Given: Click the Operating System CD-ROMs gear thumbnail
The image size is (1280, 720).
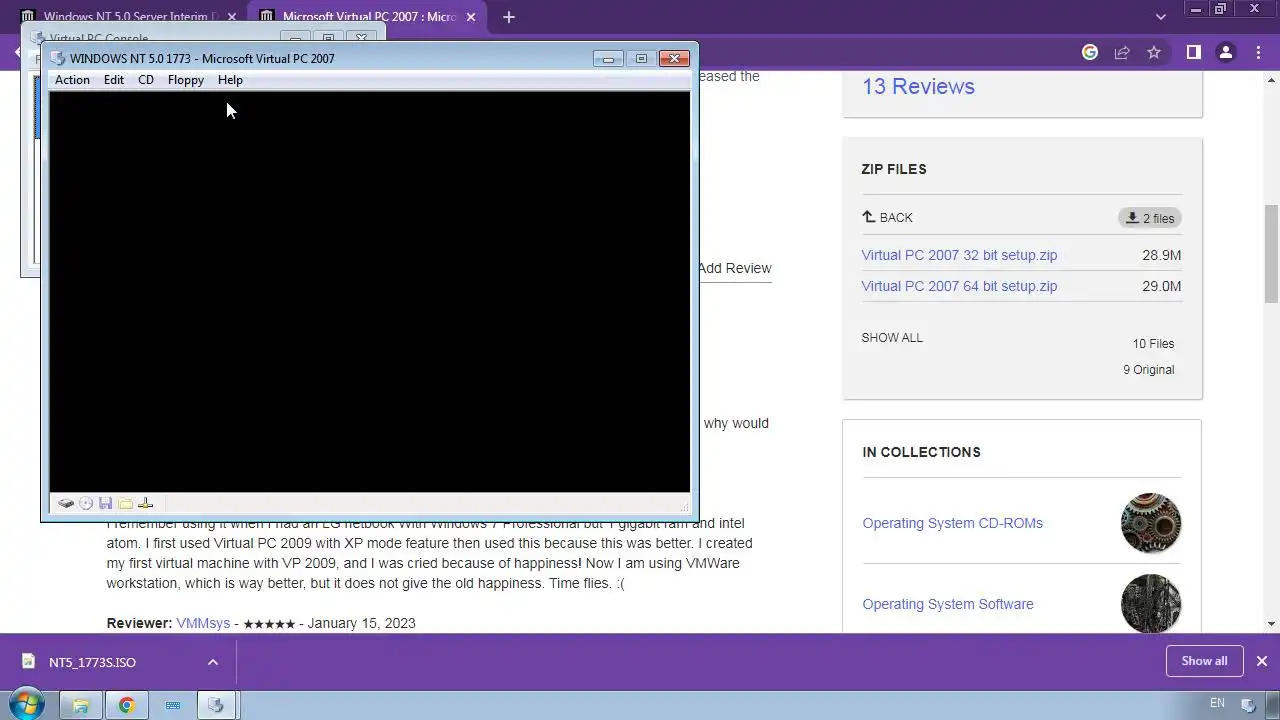Looking at the screenshot, I should click(1151, 523).
